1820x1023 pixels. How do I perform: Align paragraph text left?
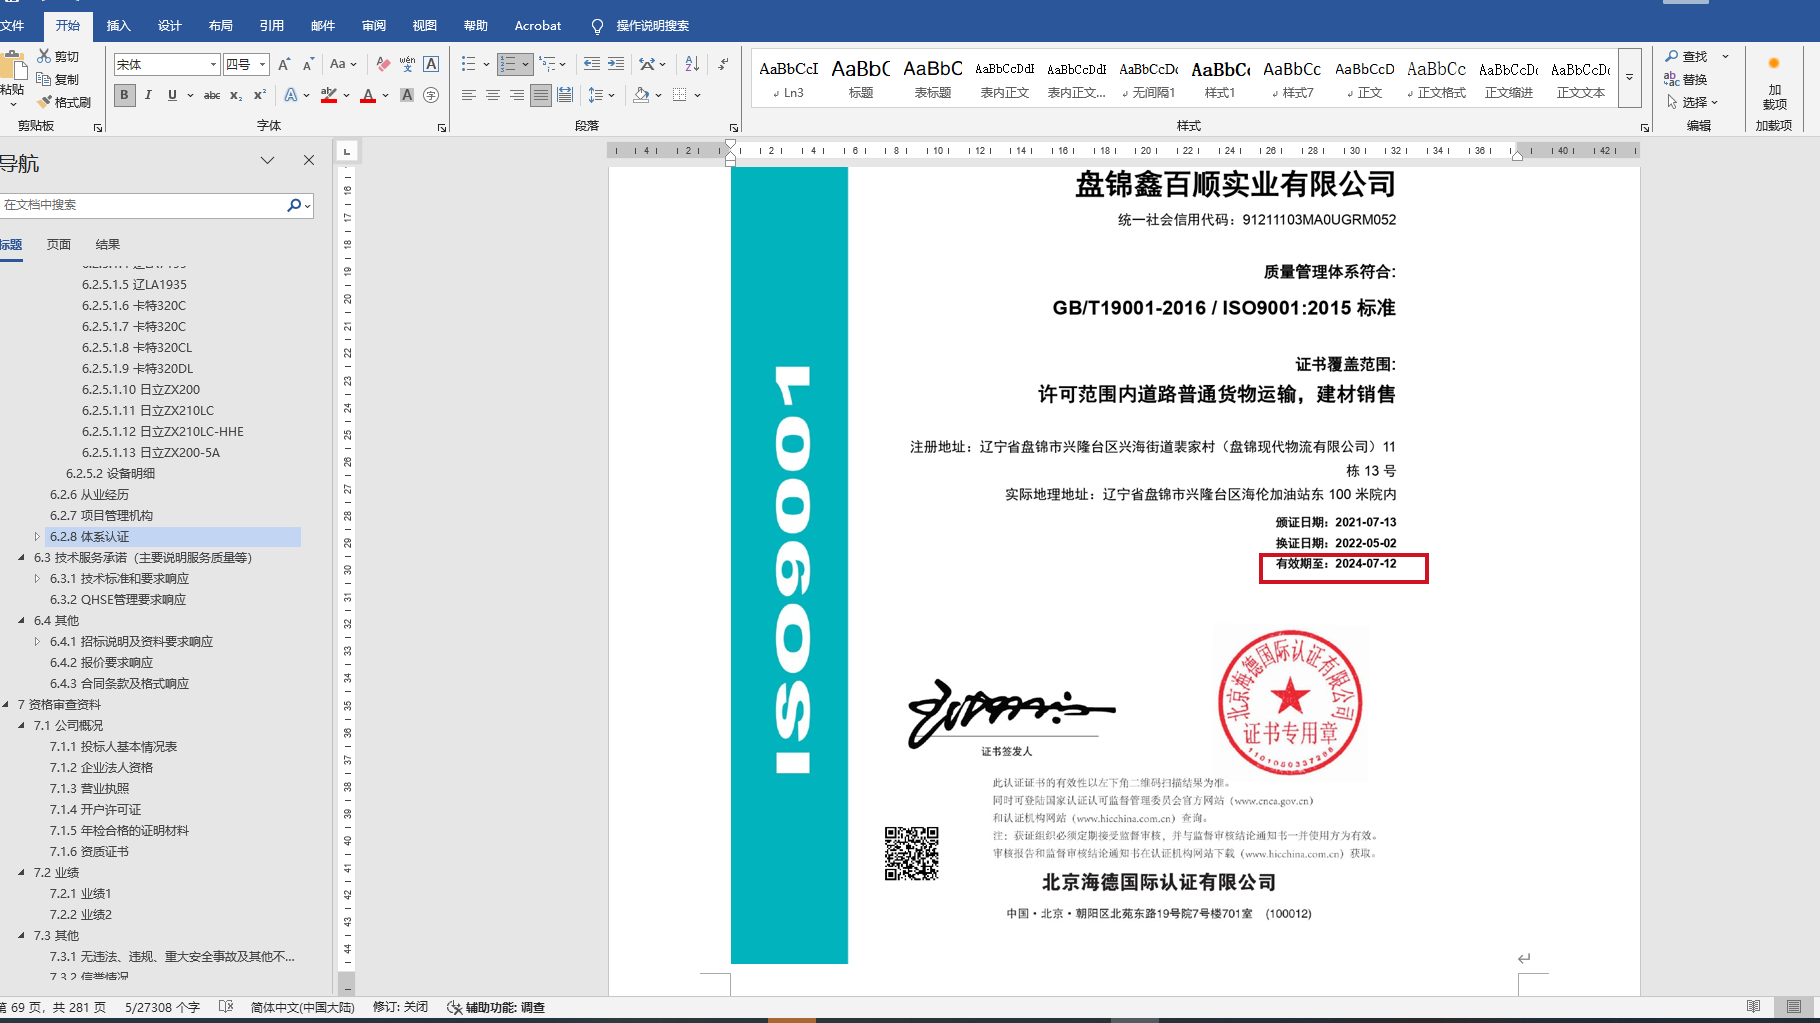click(x=469, y=96)
